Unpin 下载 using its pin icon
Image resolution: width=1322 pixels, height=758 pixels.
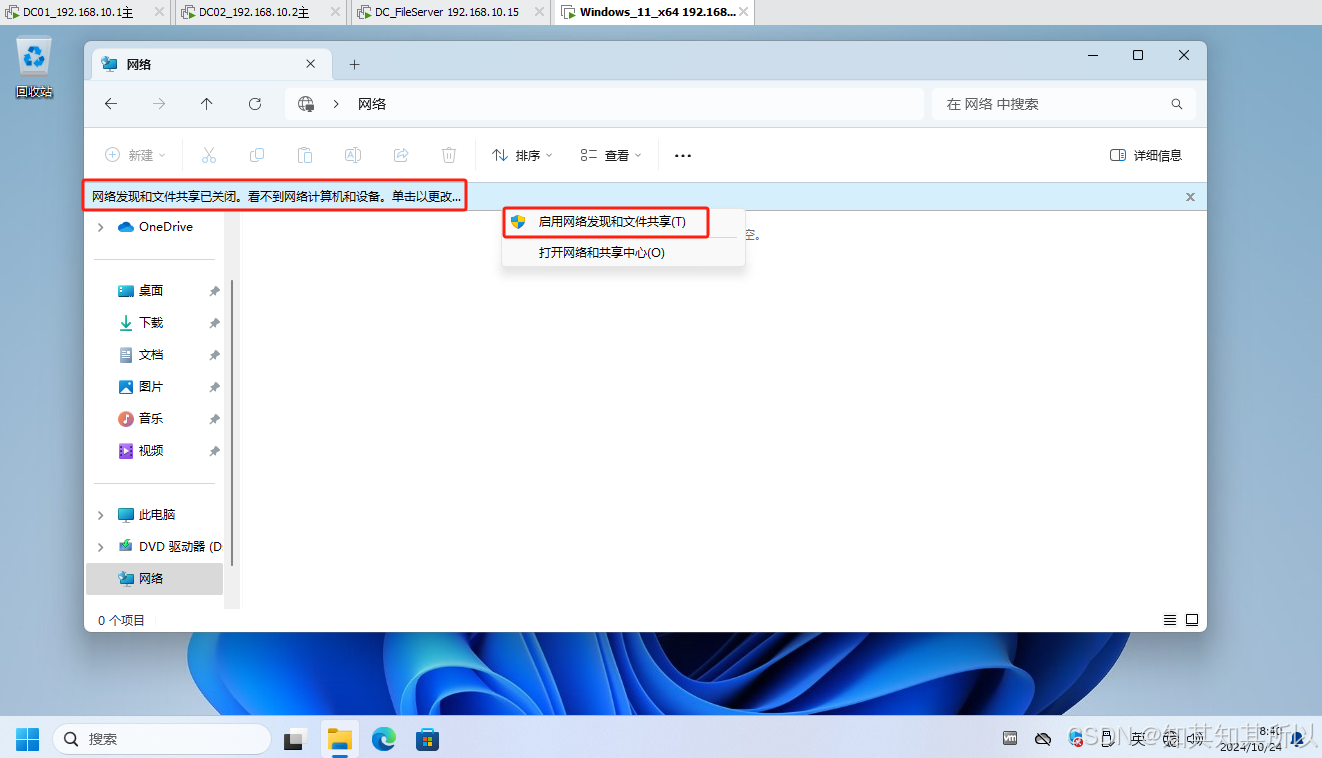214,323
